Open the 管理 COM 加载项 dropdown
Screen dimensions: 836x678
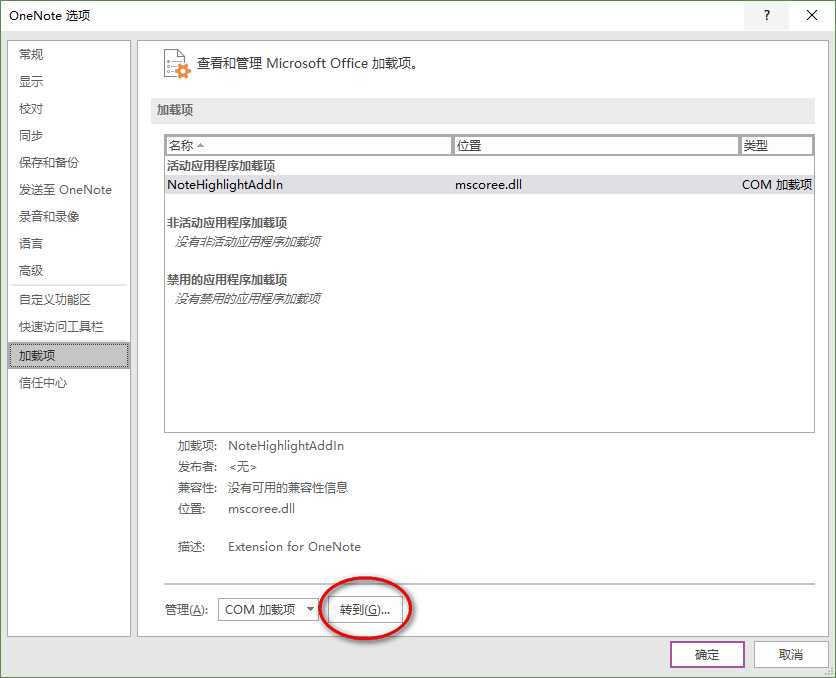[x=268, y=609]
